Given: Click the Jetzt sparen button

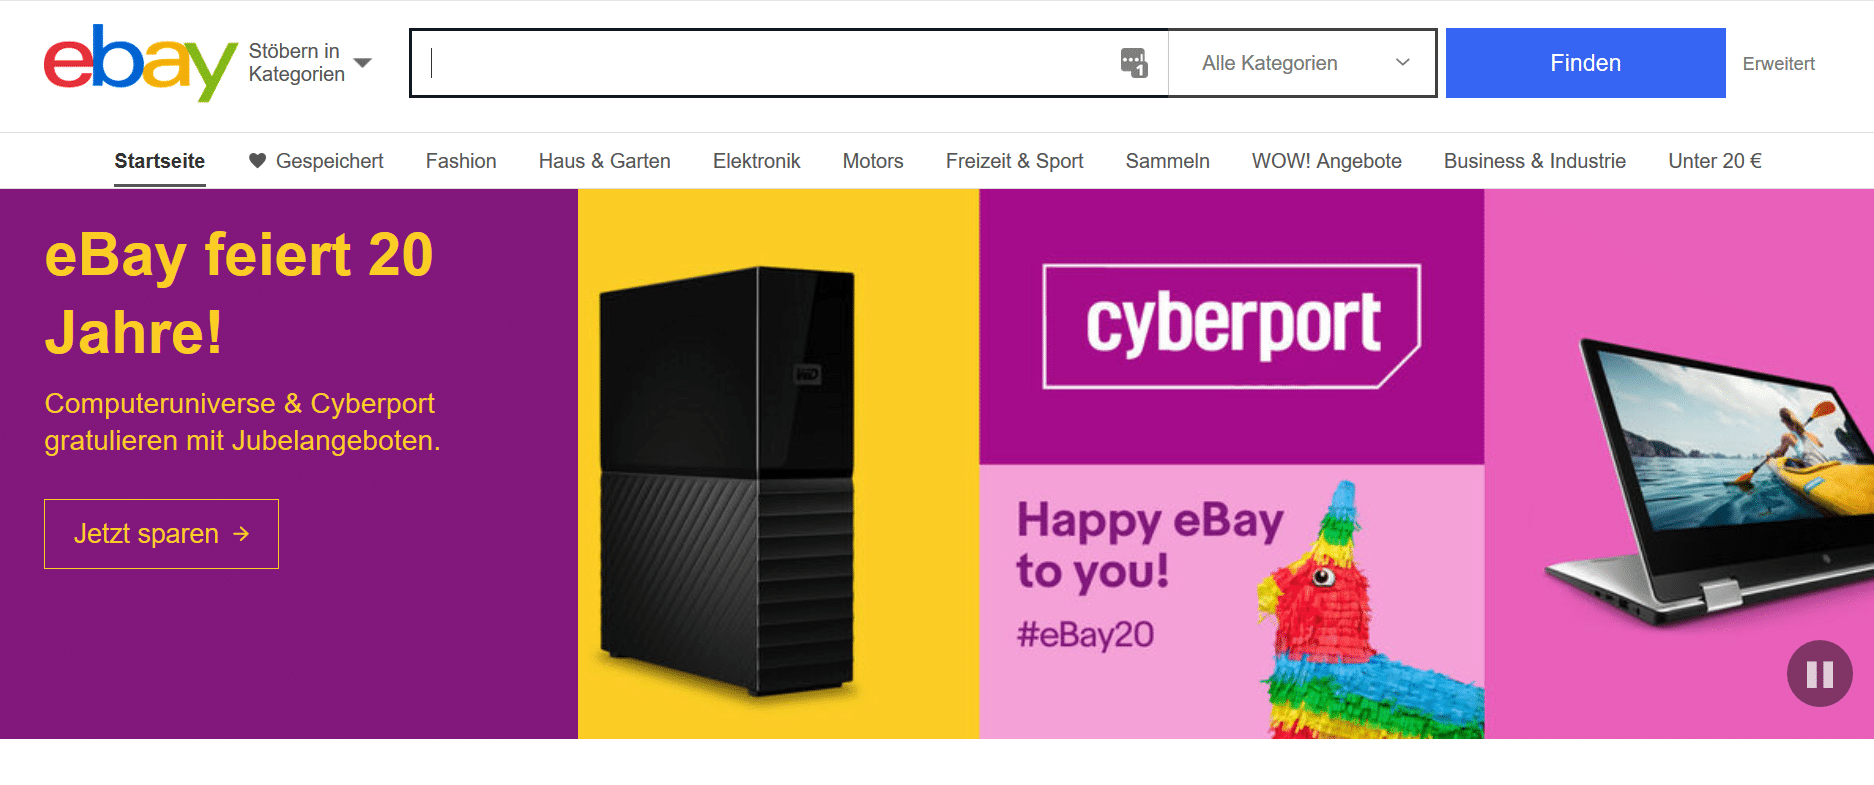Looking at the screenshot, I should [x=161, y=534].
